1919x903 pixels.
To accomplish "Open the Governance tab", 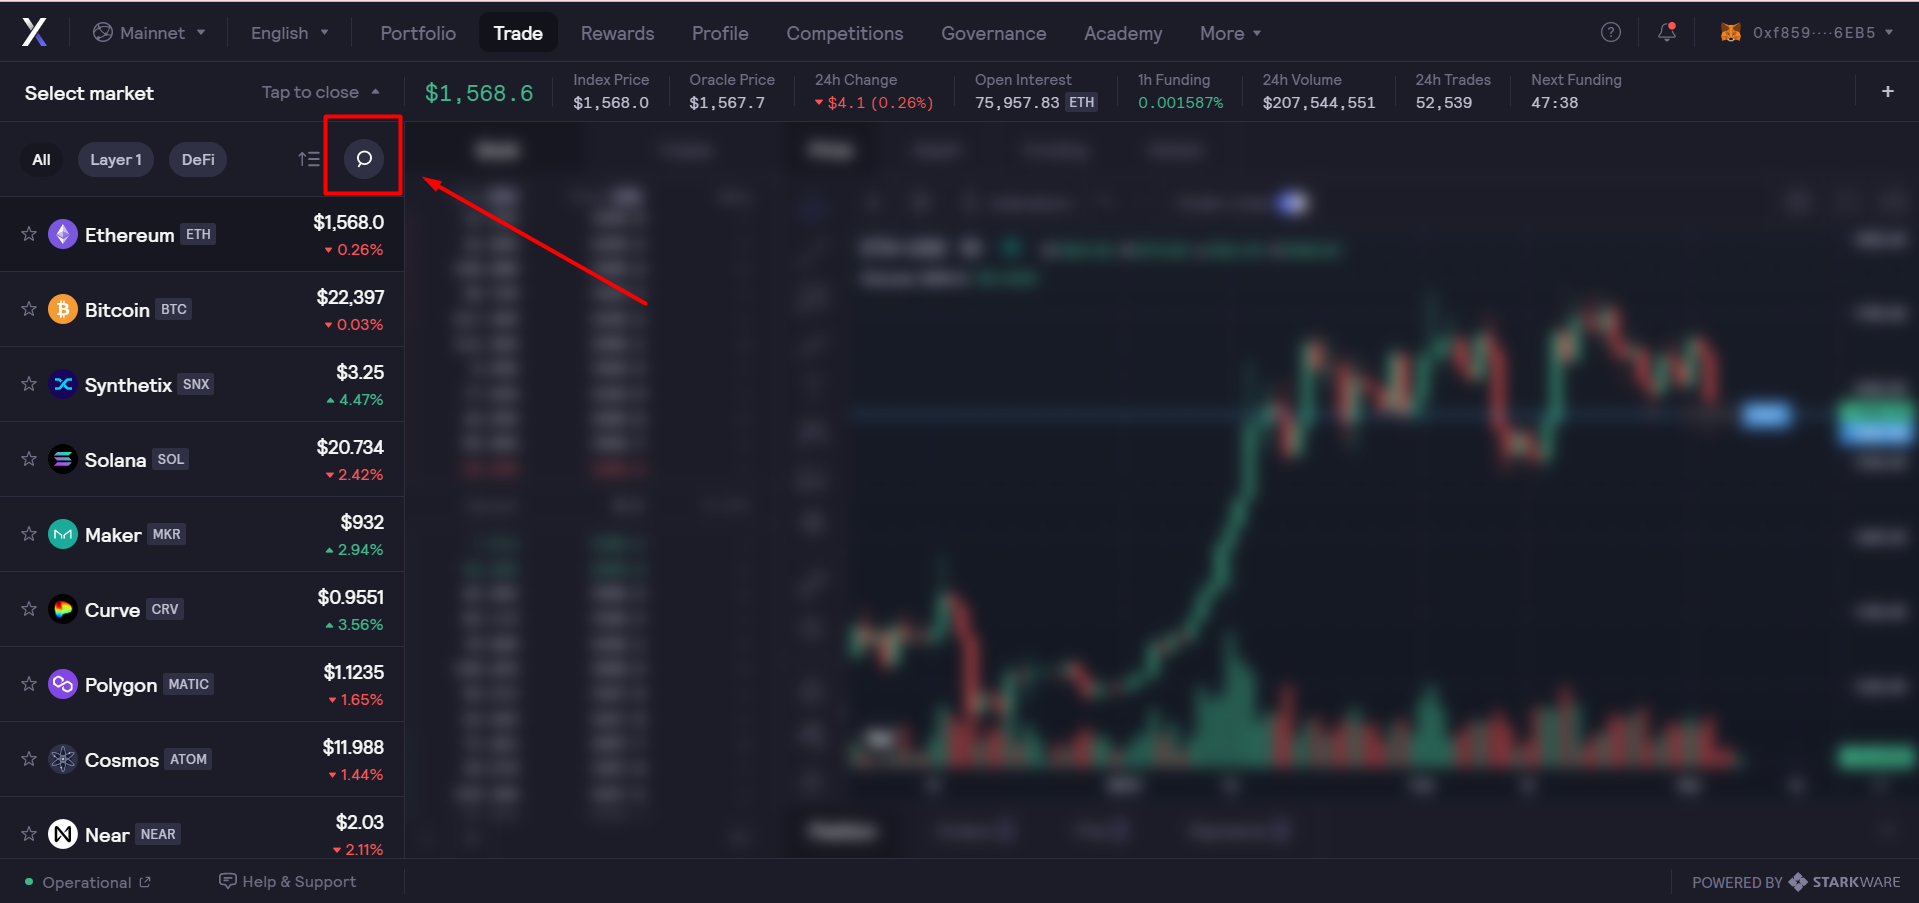I will point(994,33).
